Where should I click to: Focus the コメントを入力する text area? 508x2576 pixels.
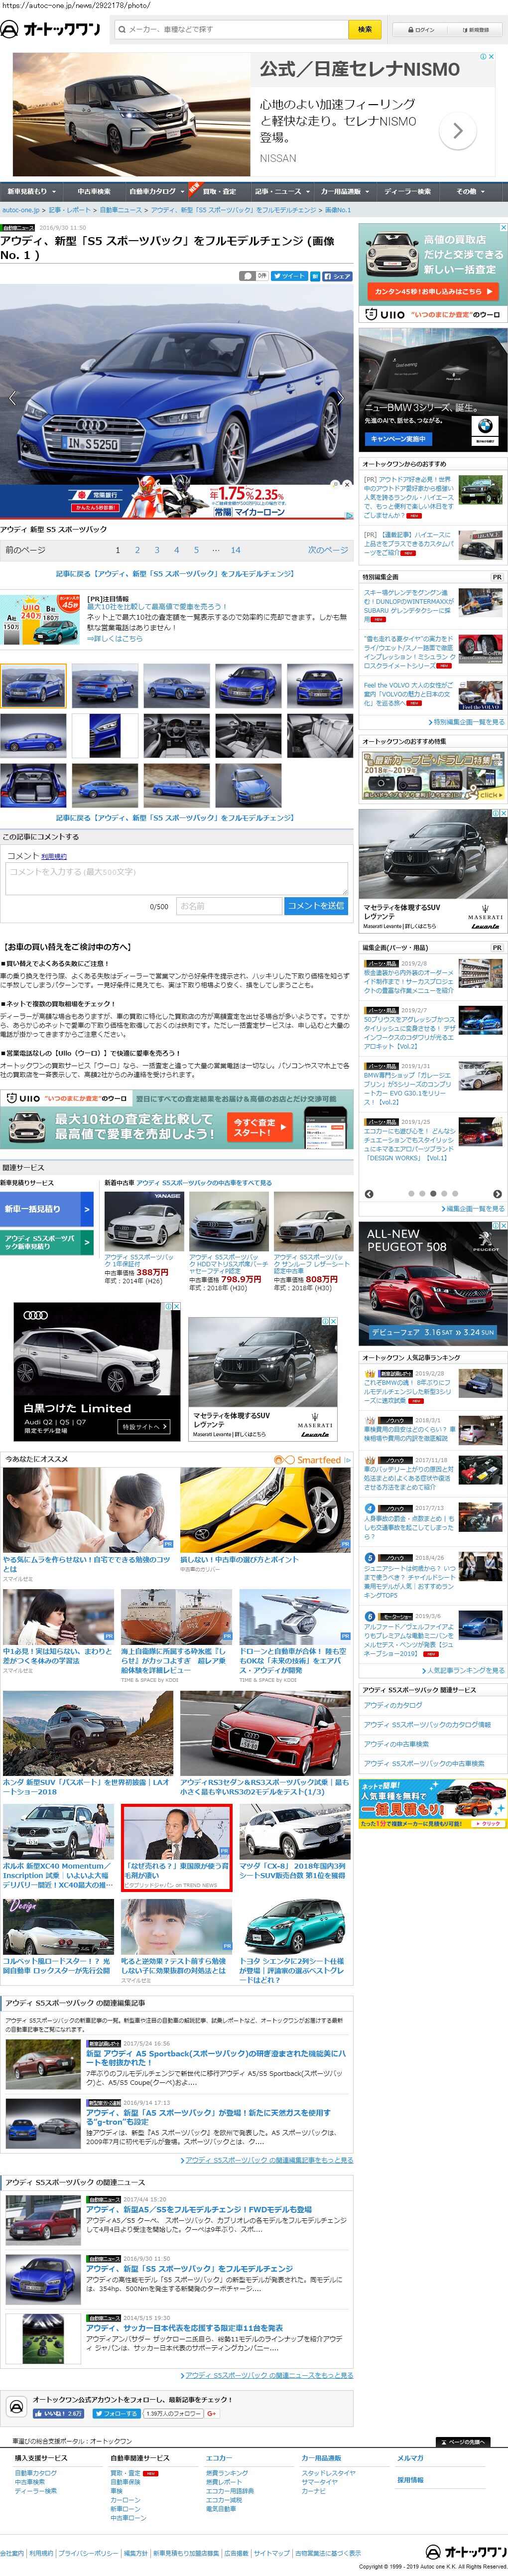[x=176, y=878]
